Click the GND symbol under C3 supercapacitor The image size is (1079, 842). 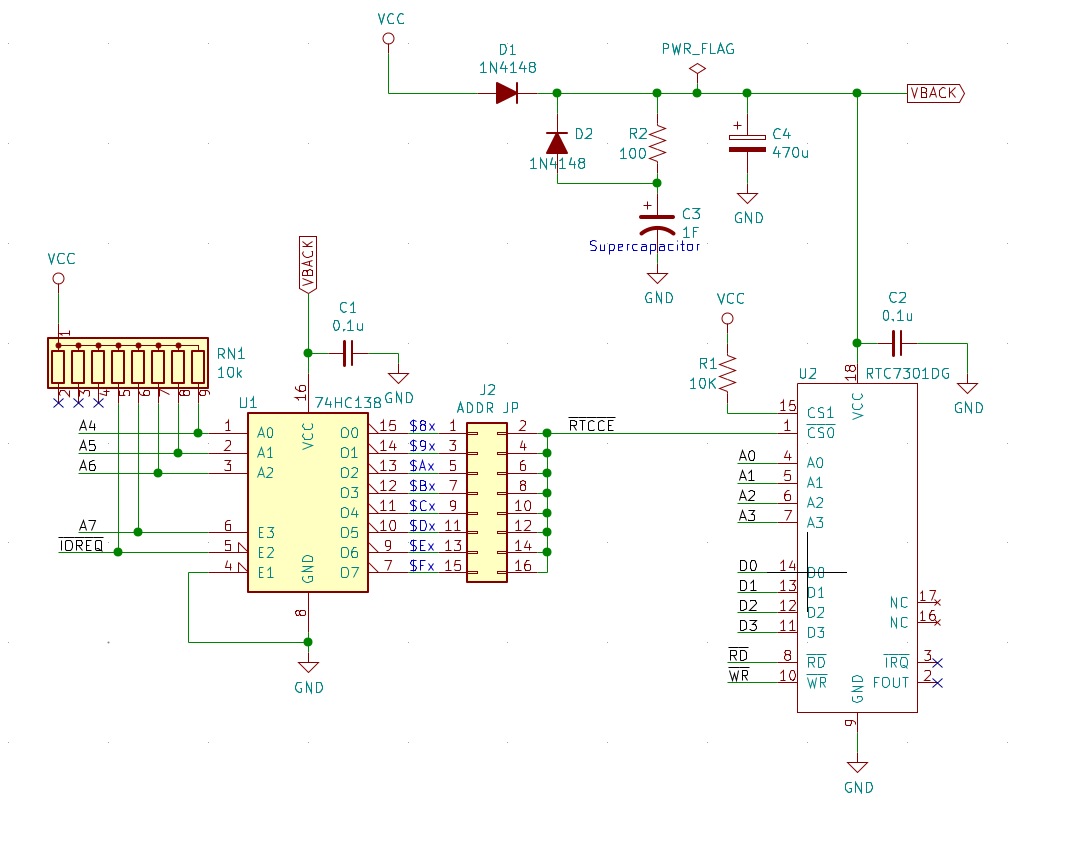pos(657,279)
